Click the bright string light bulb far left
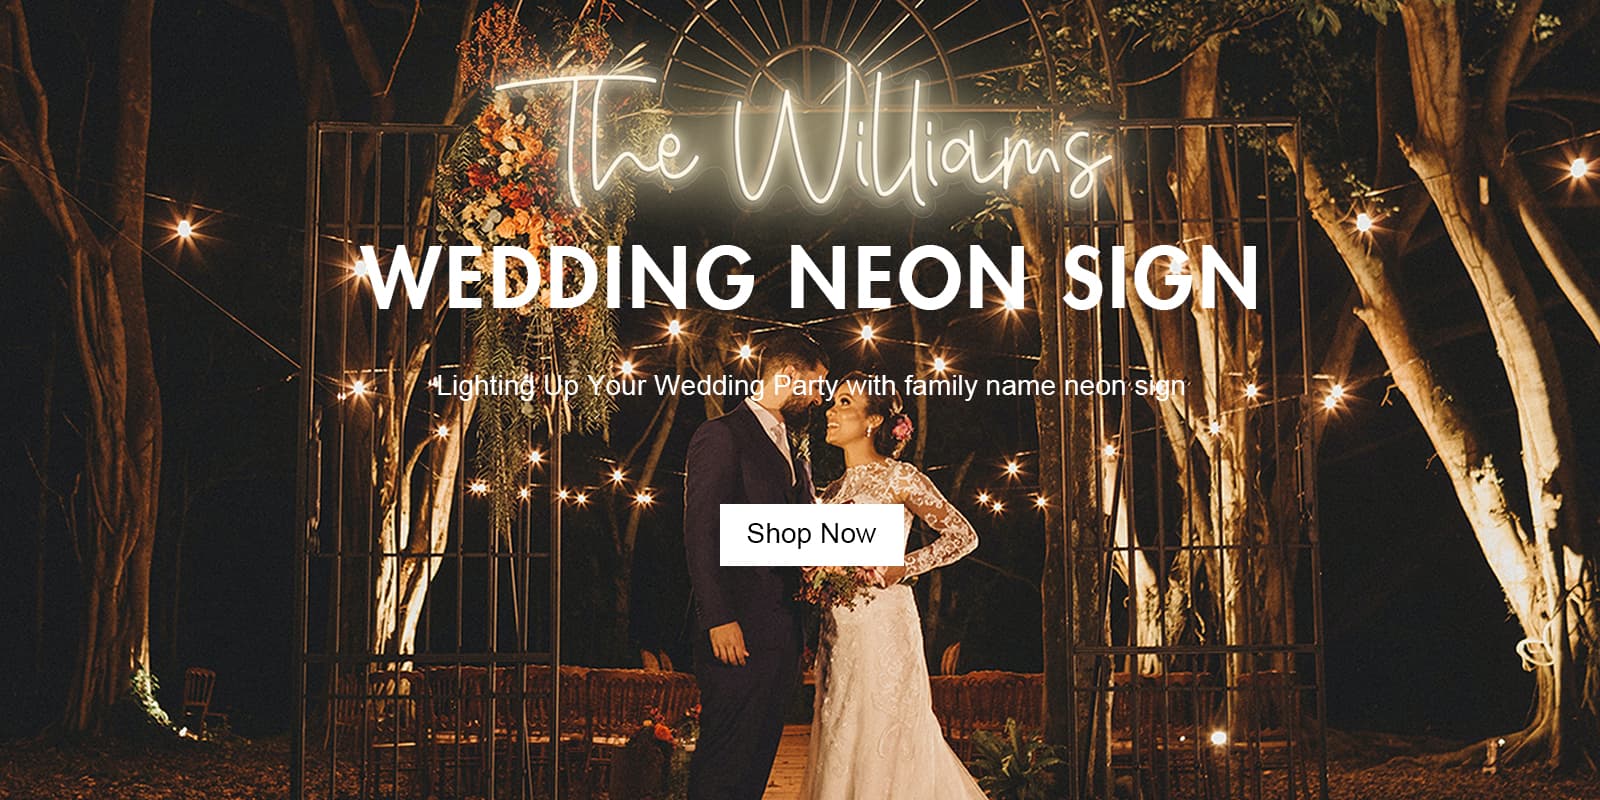 [184, 229]
